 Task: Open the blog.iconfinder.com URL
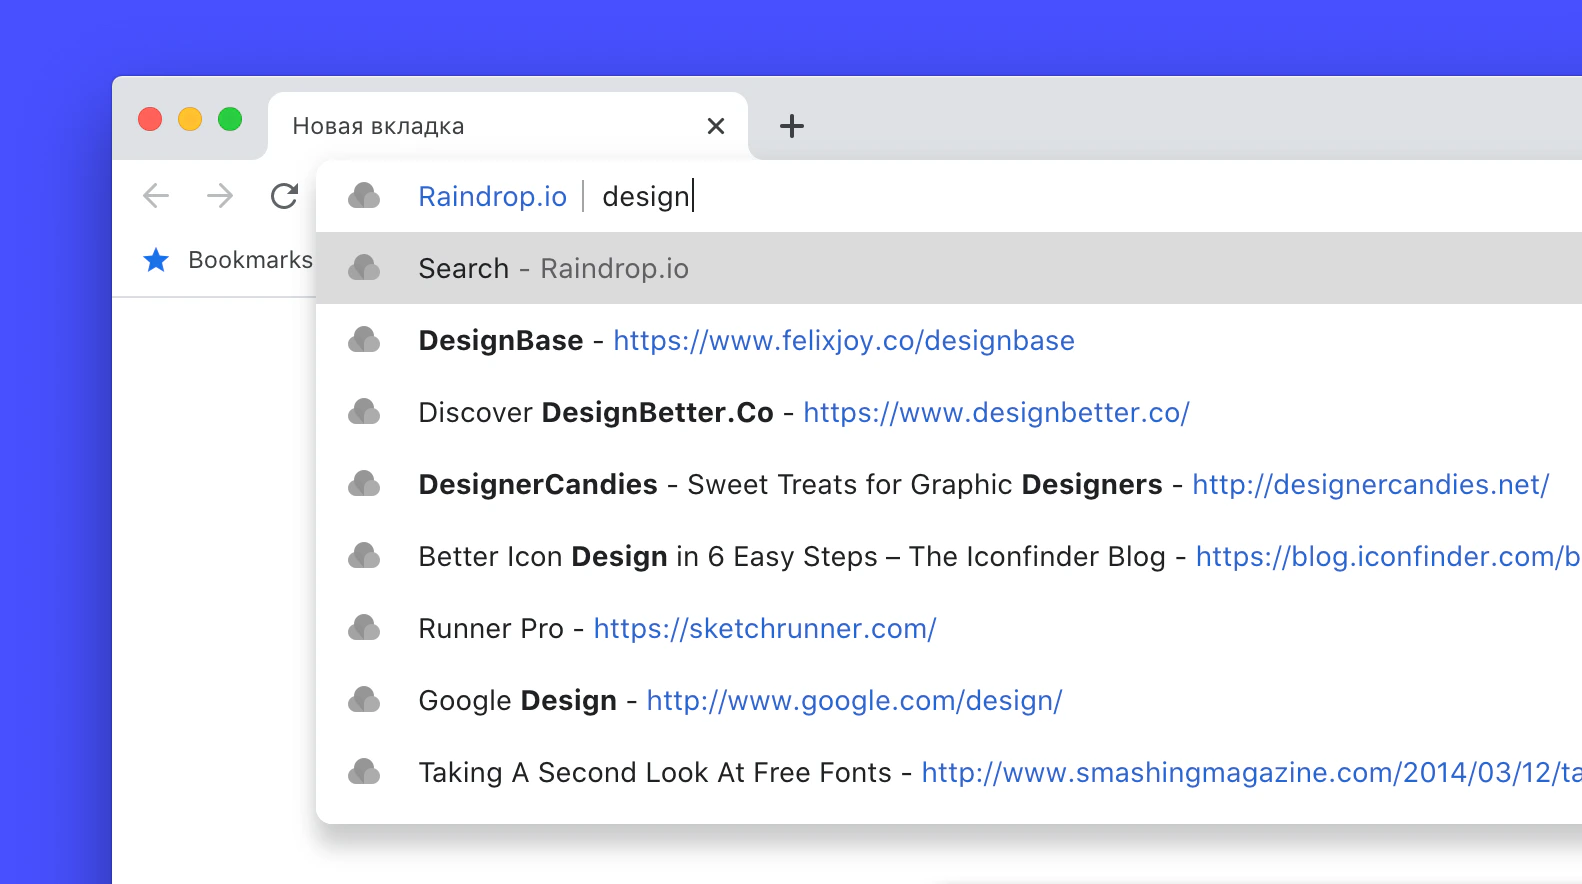(x=1389, y=556)
